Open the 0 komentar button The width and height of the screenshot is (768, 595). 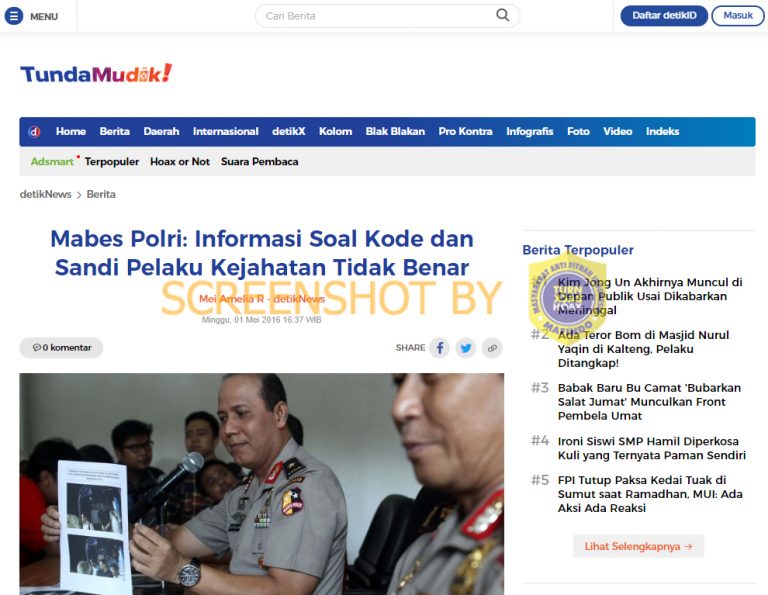coord(61,348)
